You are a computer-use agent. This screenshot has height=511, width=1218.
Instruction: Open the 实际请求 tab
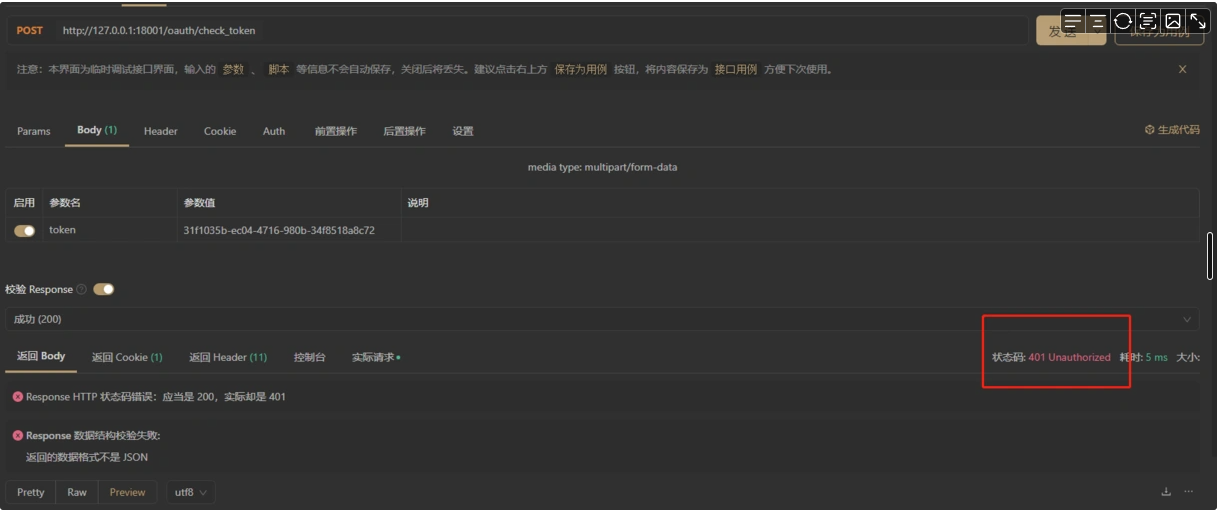376,357
